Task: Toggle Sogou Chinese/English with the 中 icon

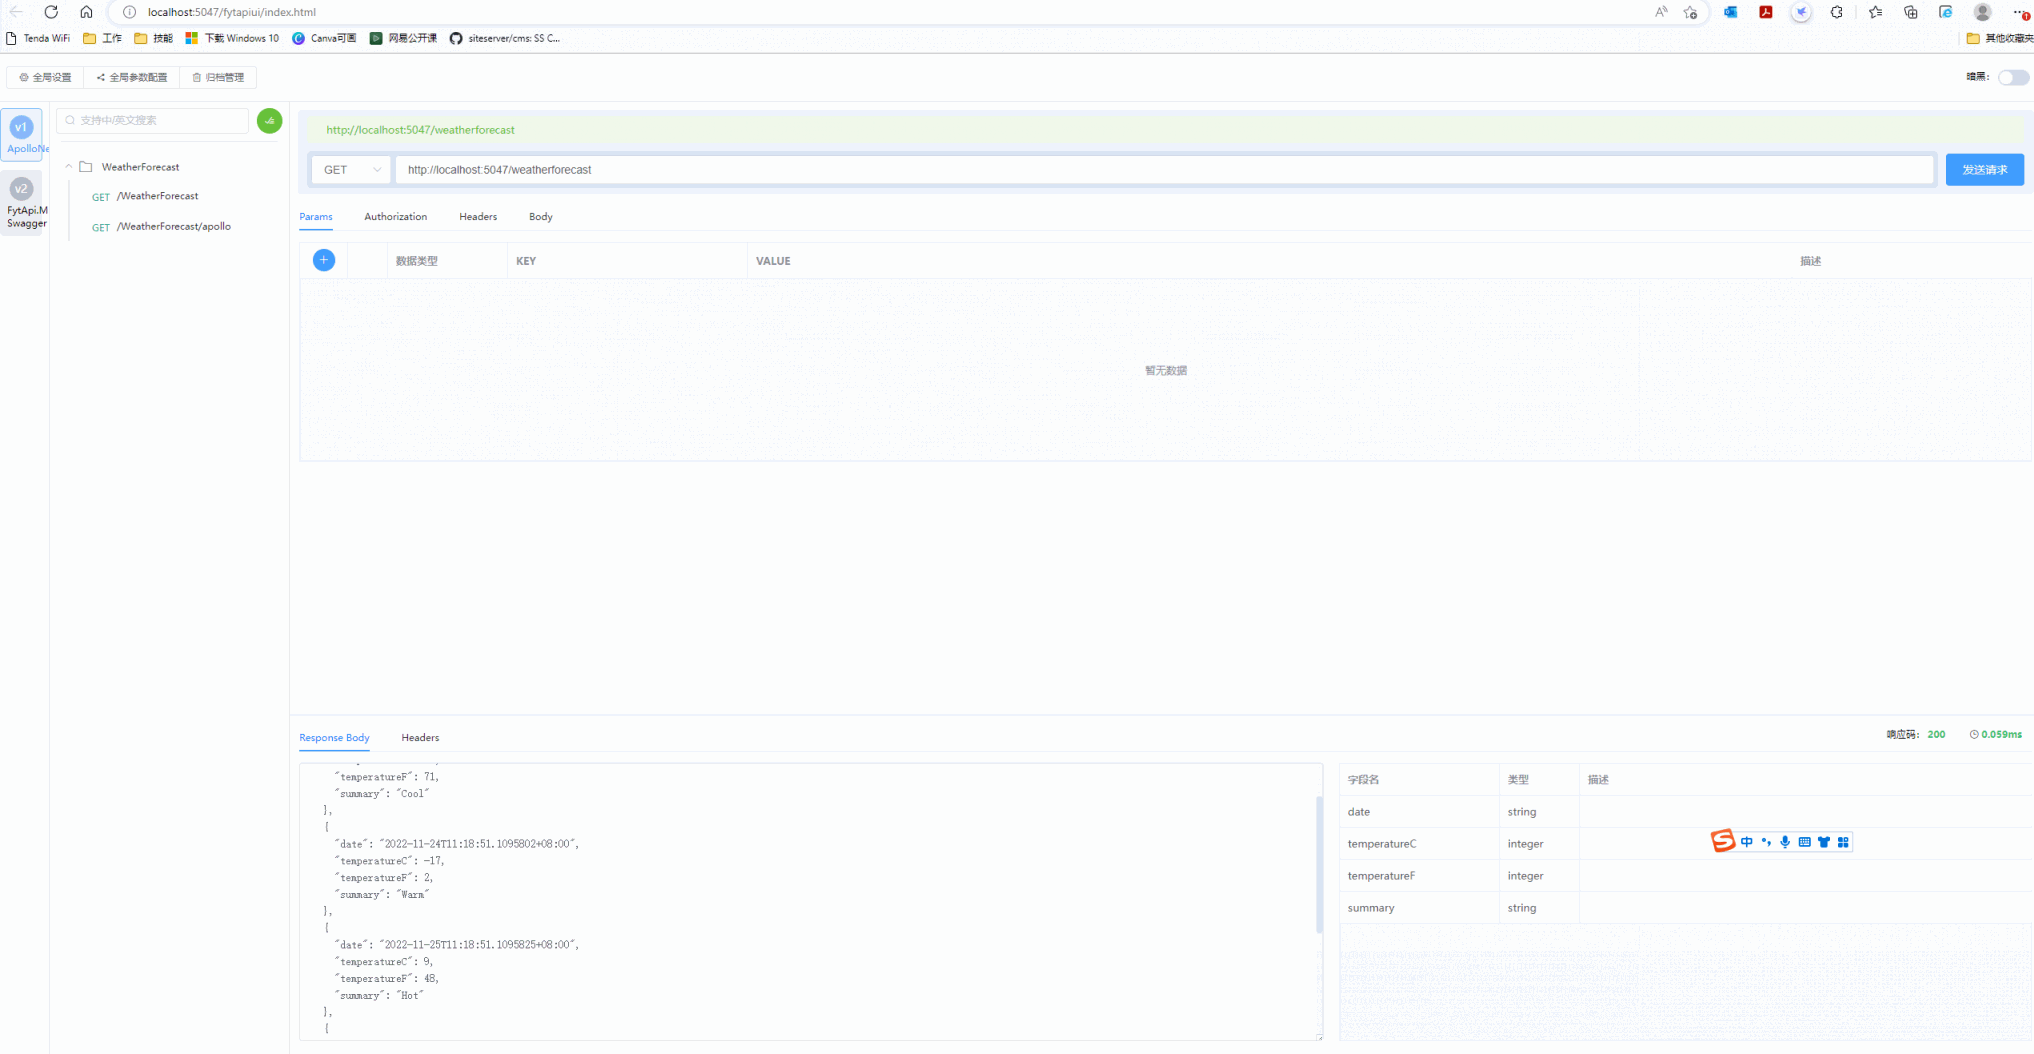Action: 1747,842
